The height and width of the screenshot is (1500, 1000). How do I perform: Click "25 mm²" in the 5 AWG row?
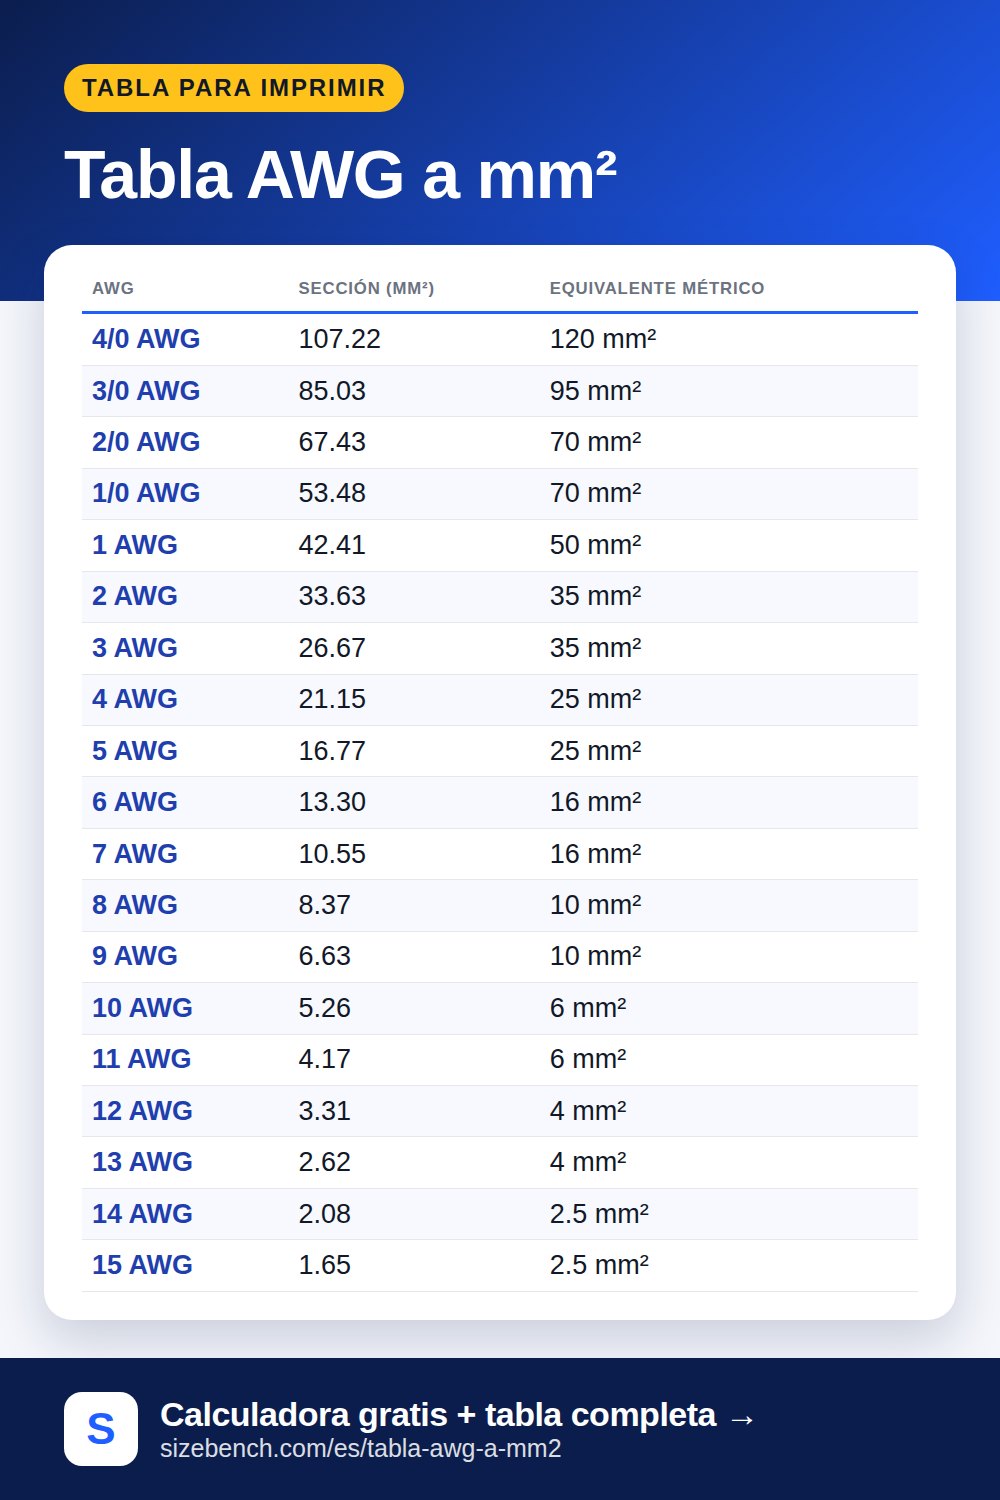coord(595,751)
